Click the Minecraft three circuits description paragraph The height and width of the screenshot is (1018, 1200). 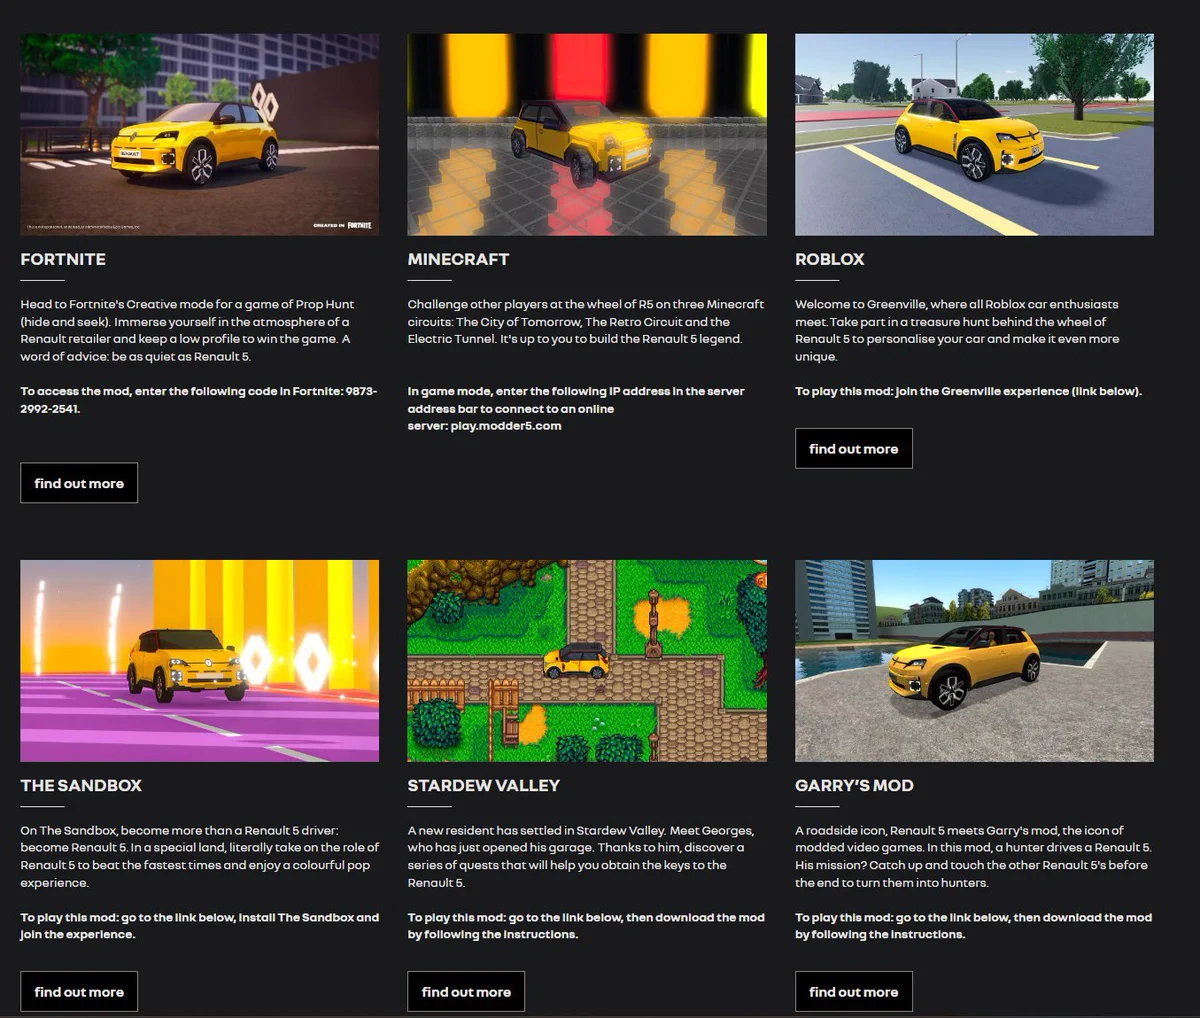pos(585,322)
